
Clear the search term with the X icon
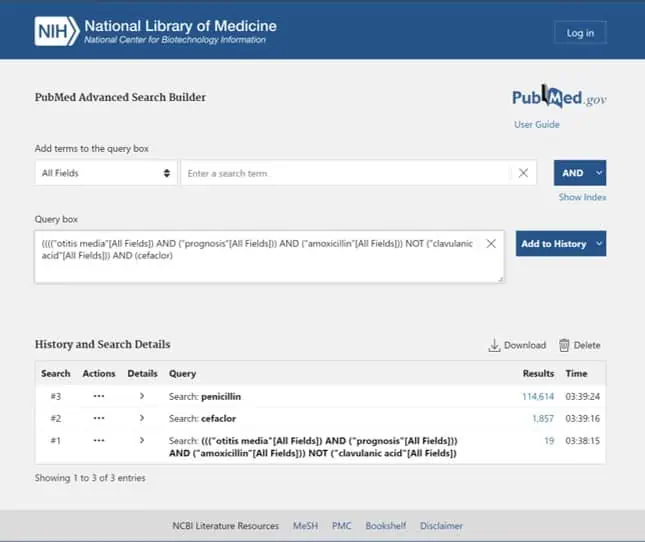point(523,173)
